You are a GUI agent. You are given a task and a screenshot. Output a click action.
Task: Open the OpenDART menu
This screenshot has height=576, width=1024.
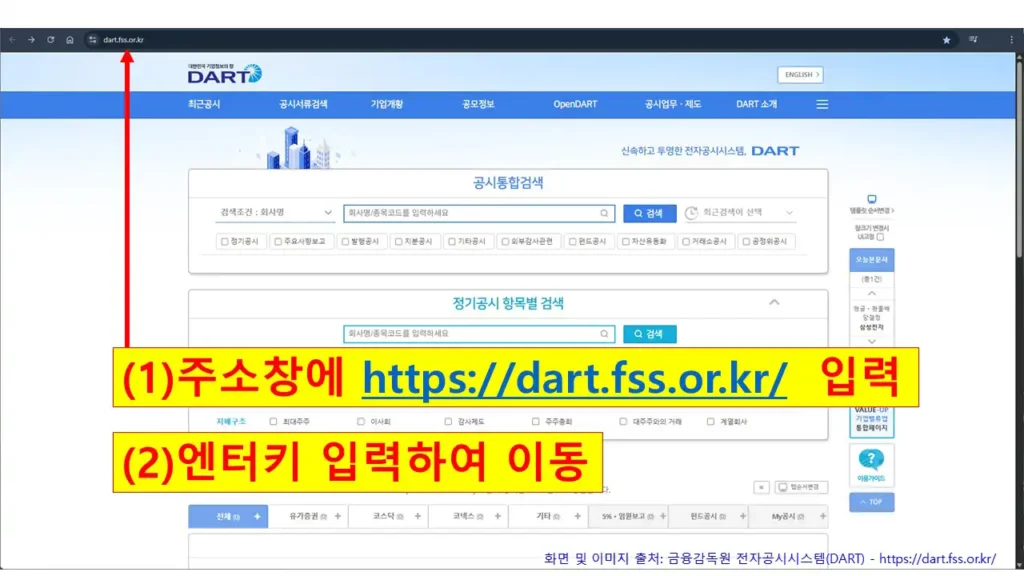pyautogui.click(x=575, y=104)
